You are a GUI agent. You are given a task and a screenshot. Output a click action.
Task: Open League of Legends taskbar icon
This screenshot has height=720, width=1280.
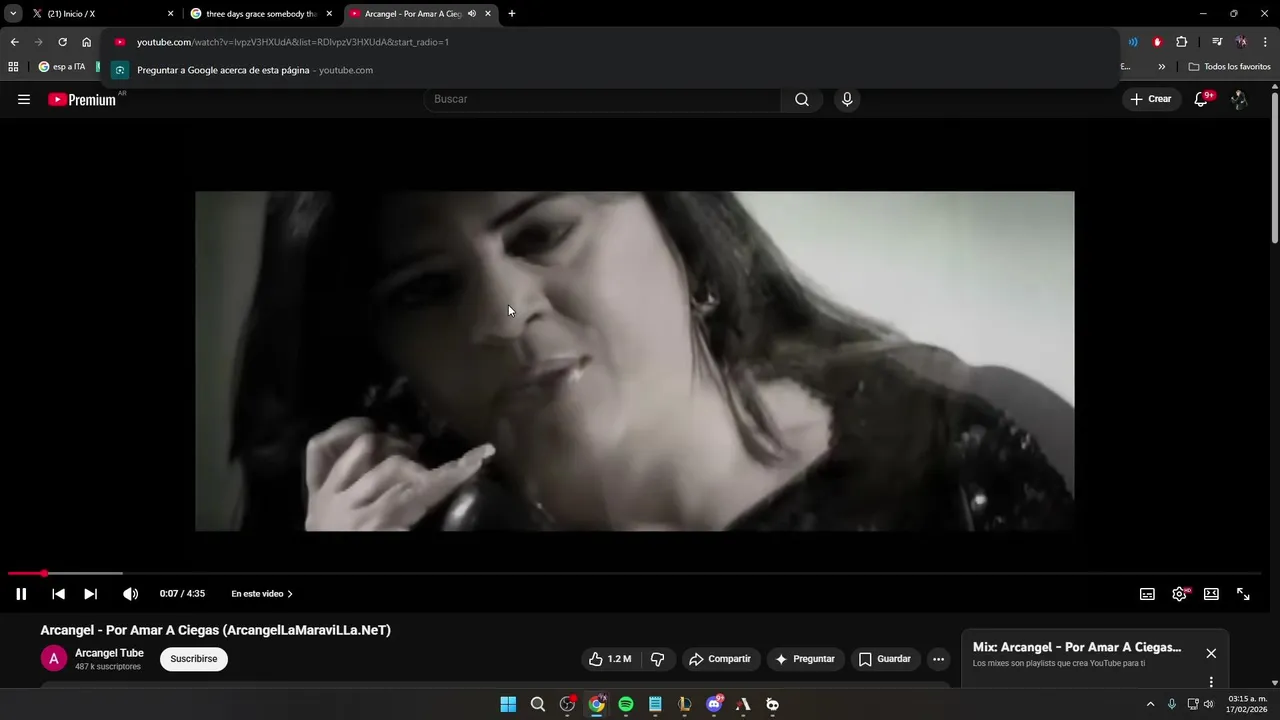point(685,704)
